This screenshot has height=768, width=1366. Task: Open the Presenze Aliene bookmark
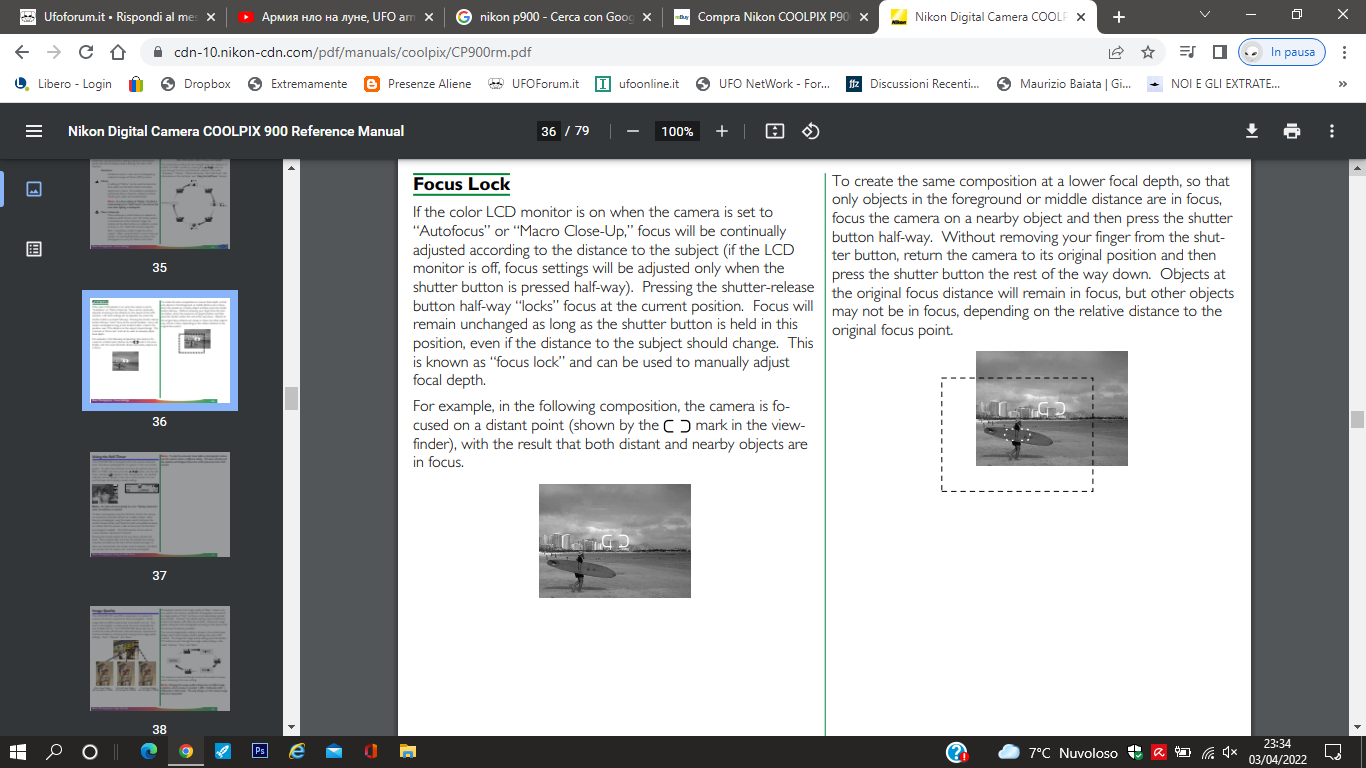click(418, 84)
